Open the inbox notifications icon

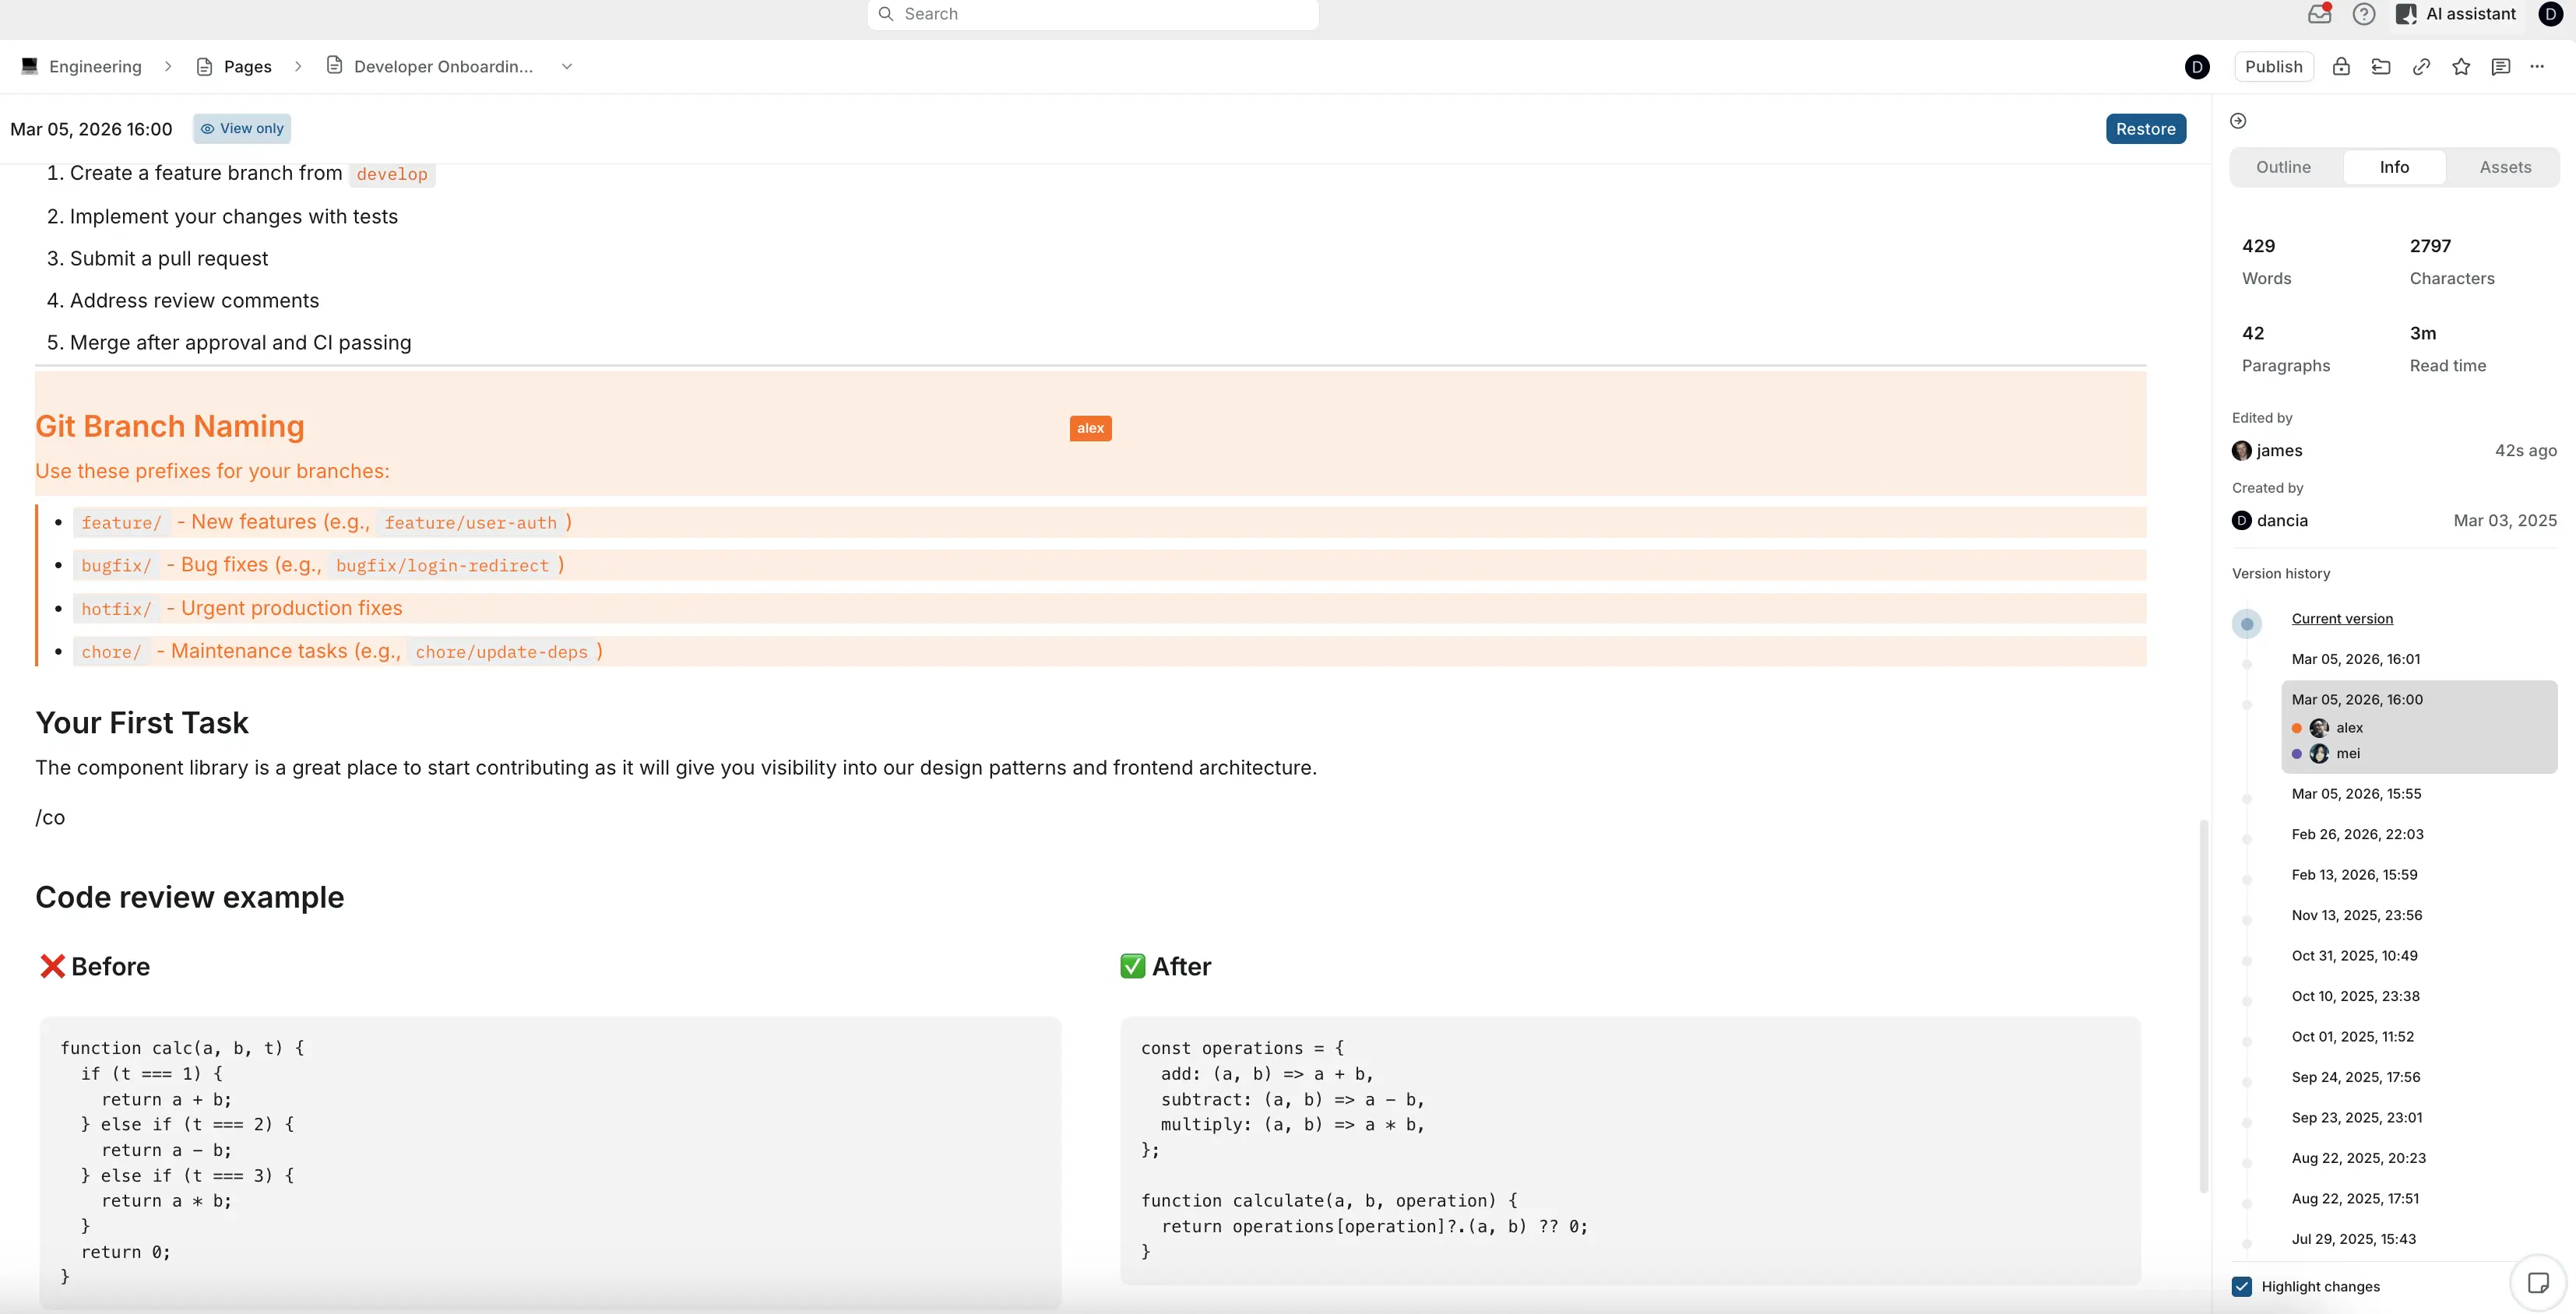point(2319,14)
